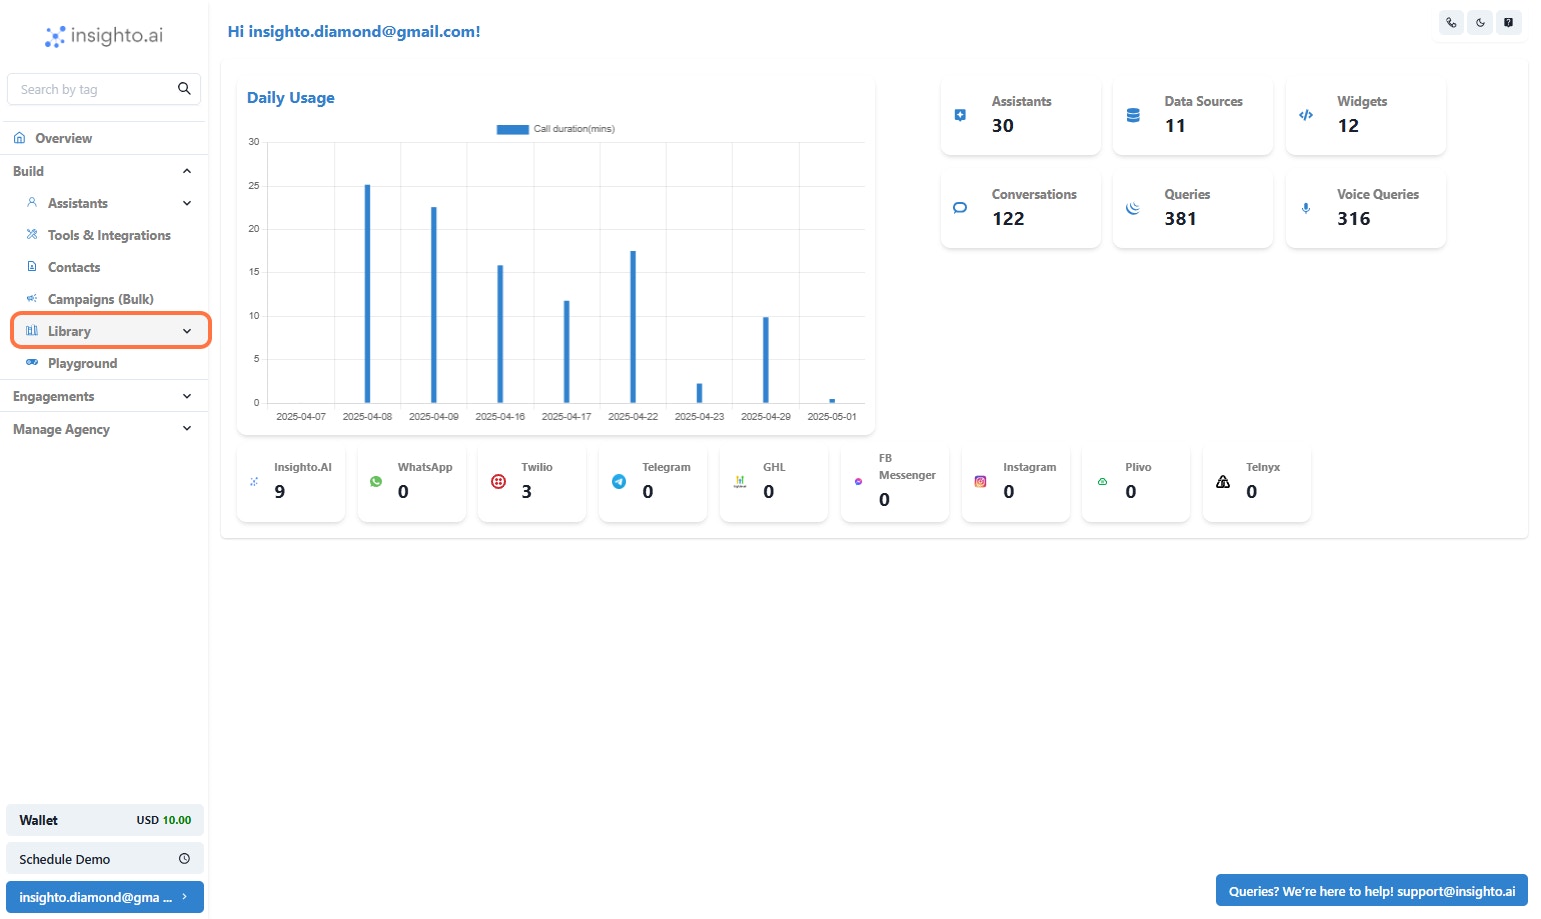Click the Plivo channel icon
Screen dimensions: 1541x919
(x=1102, y=481)
